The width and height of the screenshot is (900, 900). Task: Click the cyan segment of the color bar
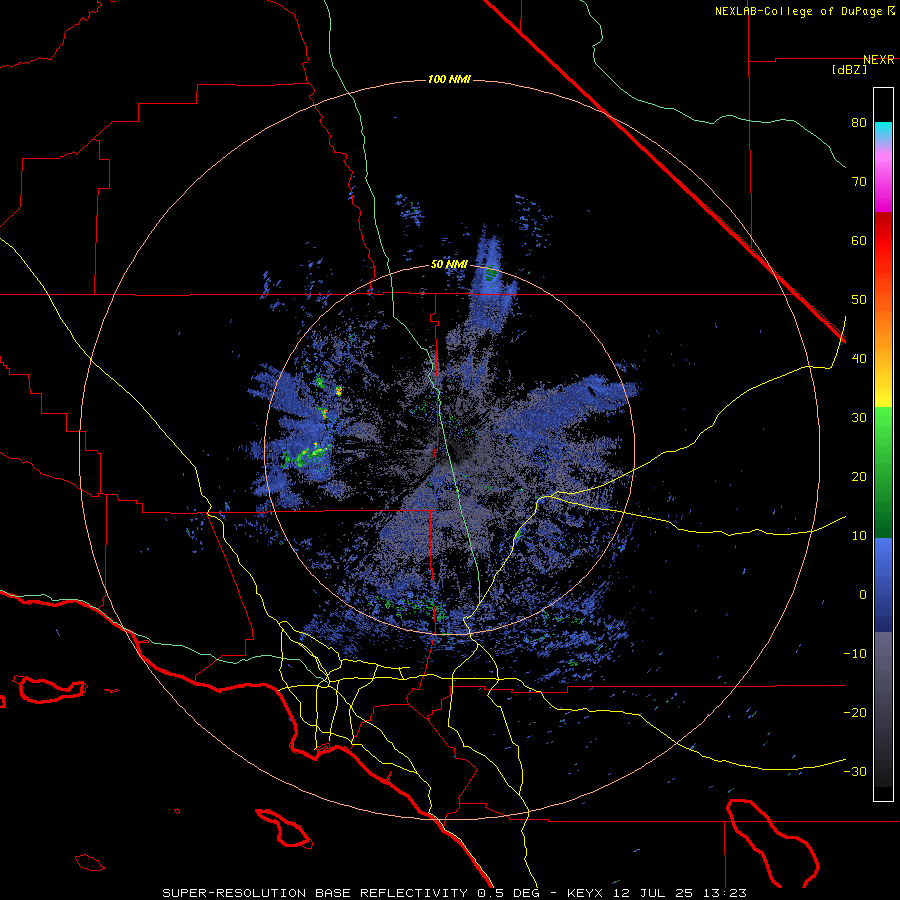coord(883,131)
